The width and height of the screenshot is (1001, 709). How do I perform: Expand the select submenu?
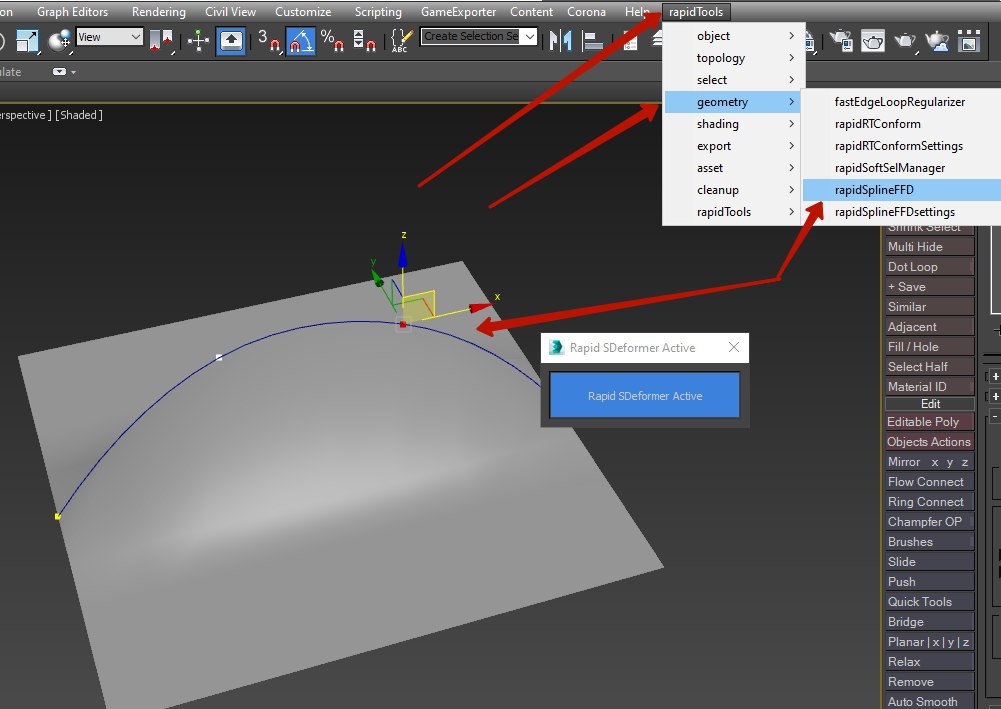(734, 80)
